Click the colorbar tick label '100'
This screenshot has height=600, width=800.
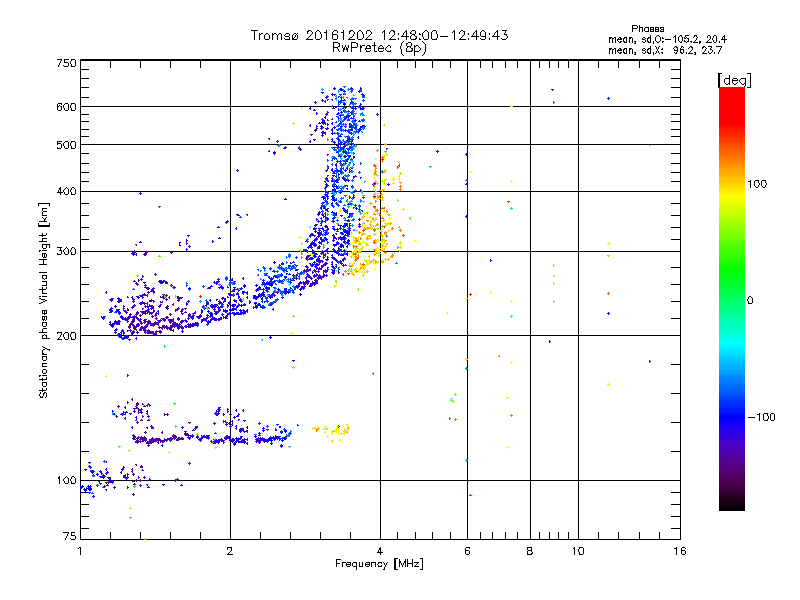[x=757, y=184]
